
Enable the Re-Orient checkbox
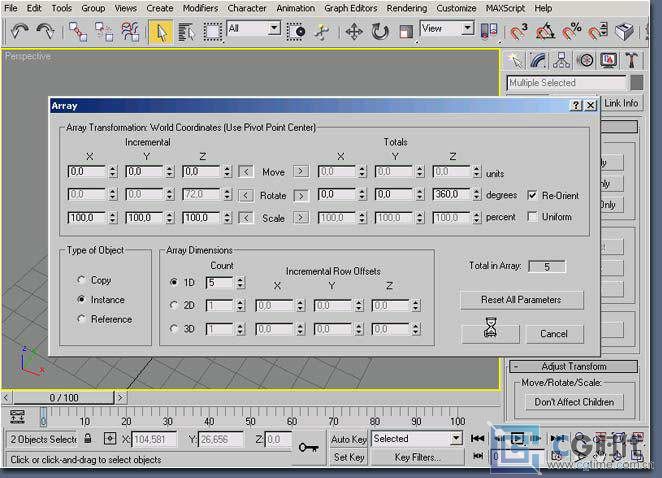(x=532, y=195)
